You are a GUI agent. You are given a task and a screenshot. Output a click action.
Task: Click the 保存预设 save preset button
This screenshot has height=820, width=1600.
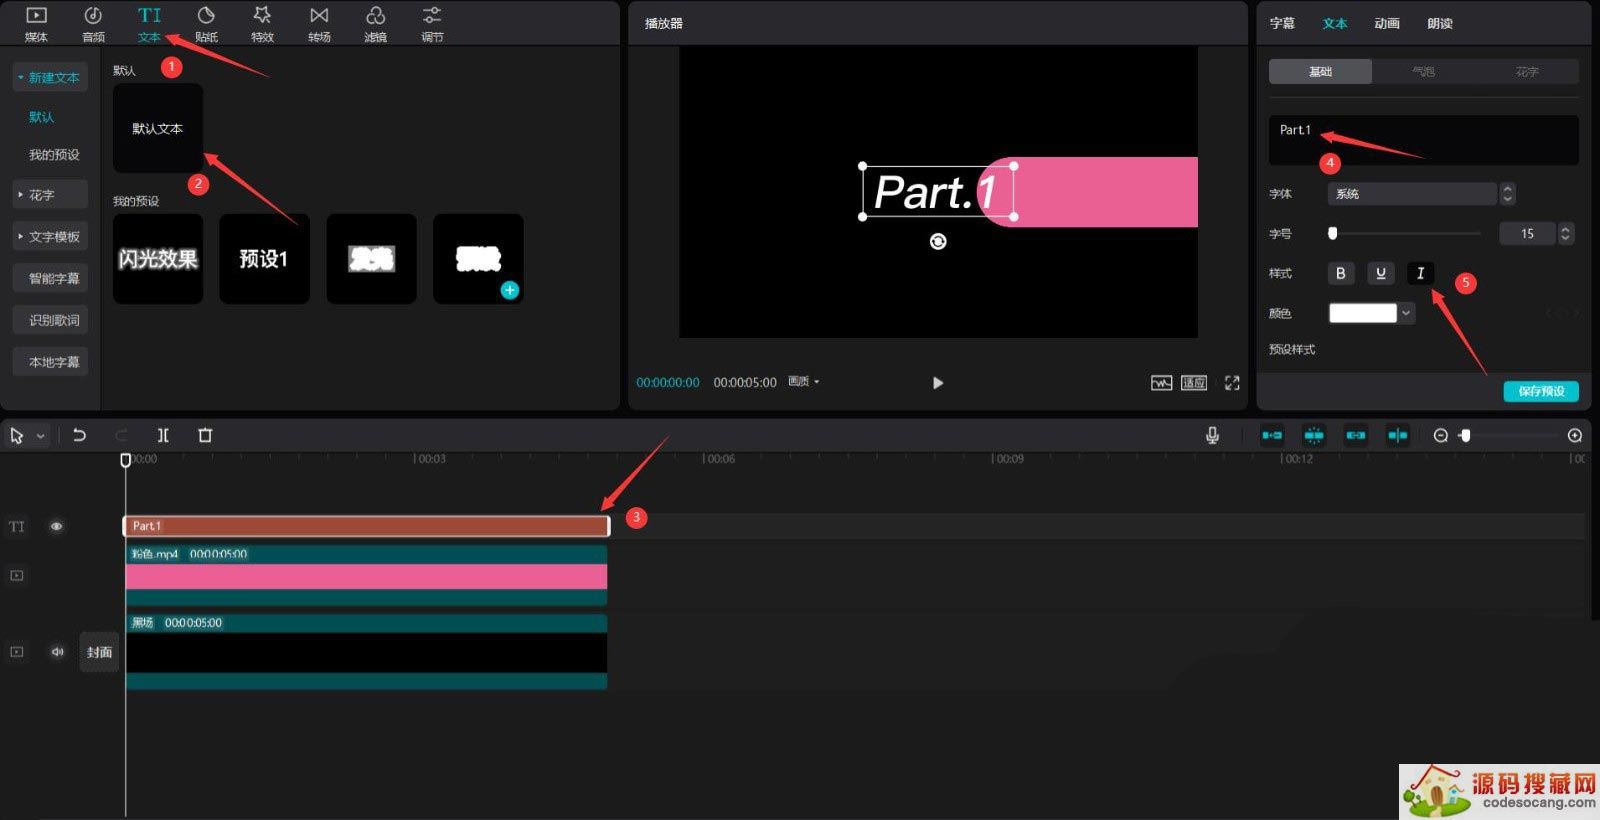(1540, 391)
